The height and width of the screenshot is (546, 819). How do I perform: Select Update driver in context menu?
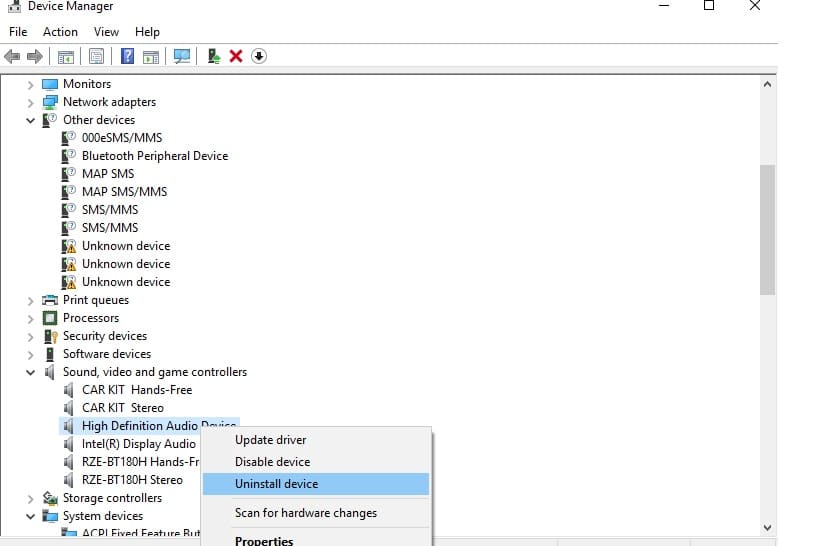pos(270,440)
